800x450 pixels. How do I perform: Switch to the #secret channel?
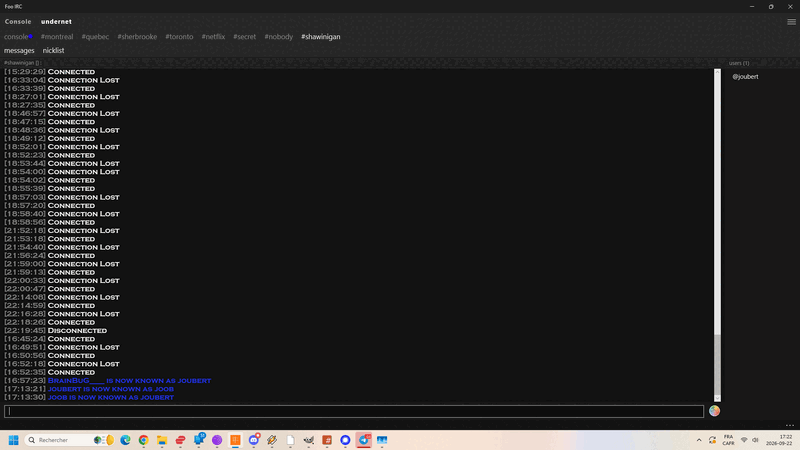pyautogui.click(x=244, y=37)
